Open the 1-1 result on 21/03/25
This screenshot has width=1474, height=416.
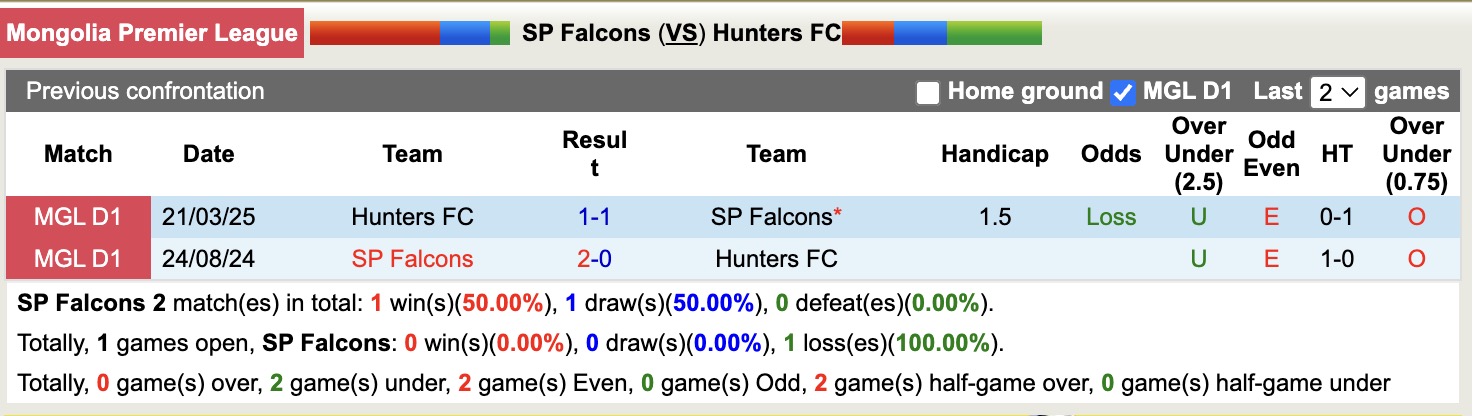(x=594, y=217)
